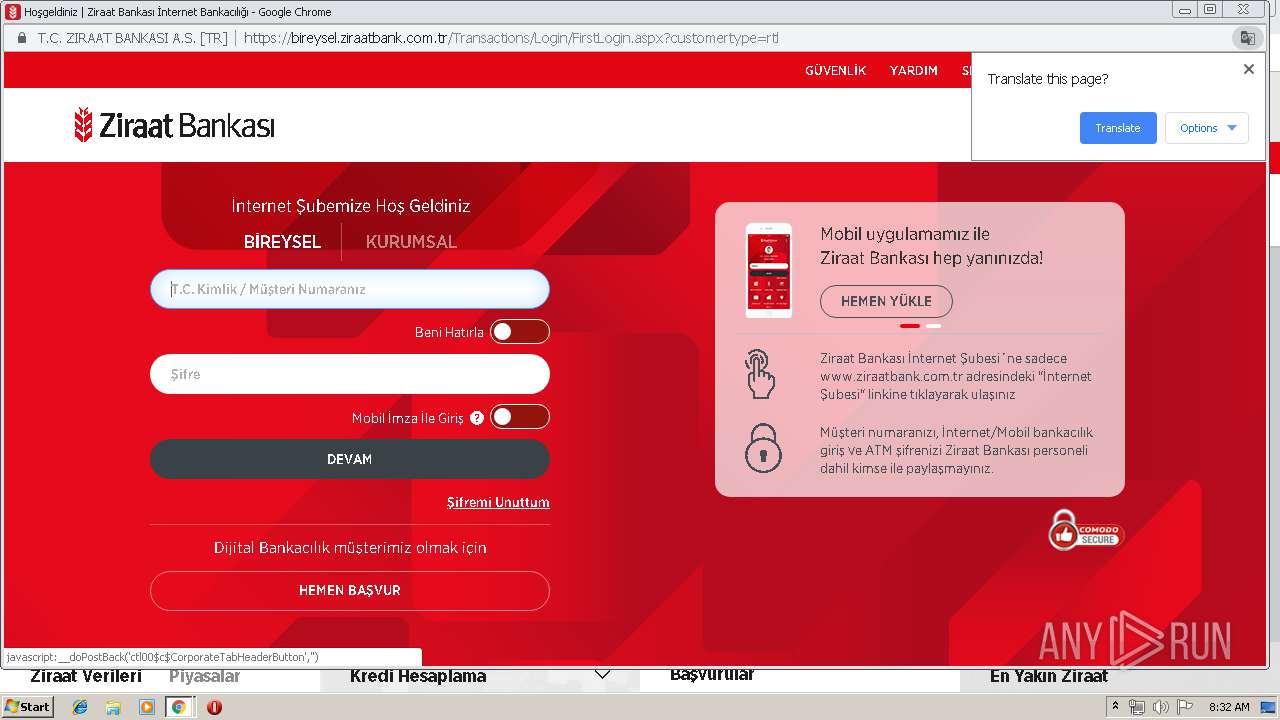1280x720 pixels.
Task: Select the BİREYSEL tab
Action: click(282, 242)
